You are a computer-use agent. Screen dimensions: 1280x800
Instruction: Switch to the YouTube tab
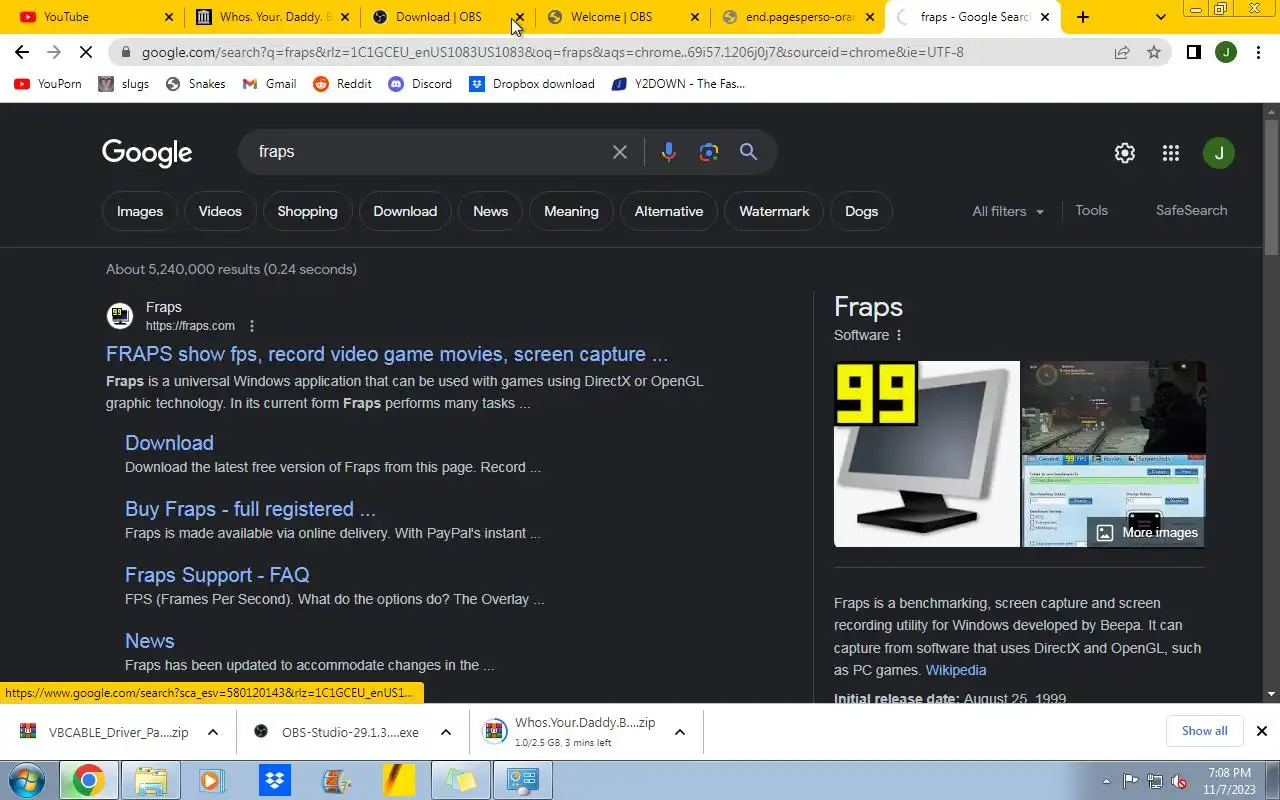click(x=90, y=17)
